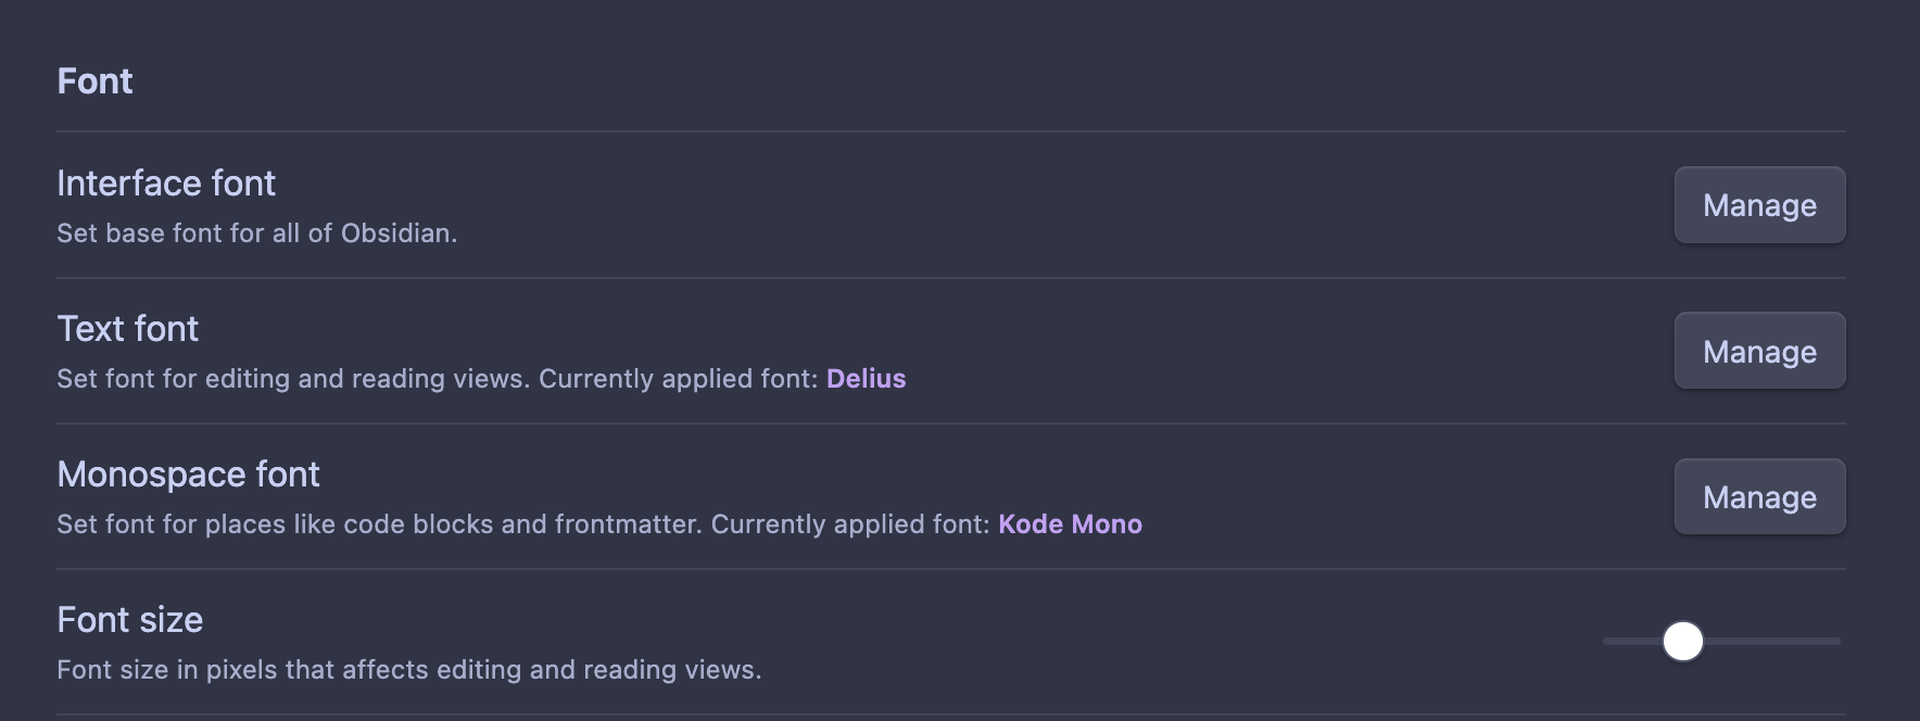
Task: Click the word Obsidian in the description
Action: [x=397, y=233]
